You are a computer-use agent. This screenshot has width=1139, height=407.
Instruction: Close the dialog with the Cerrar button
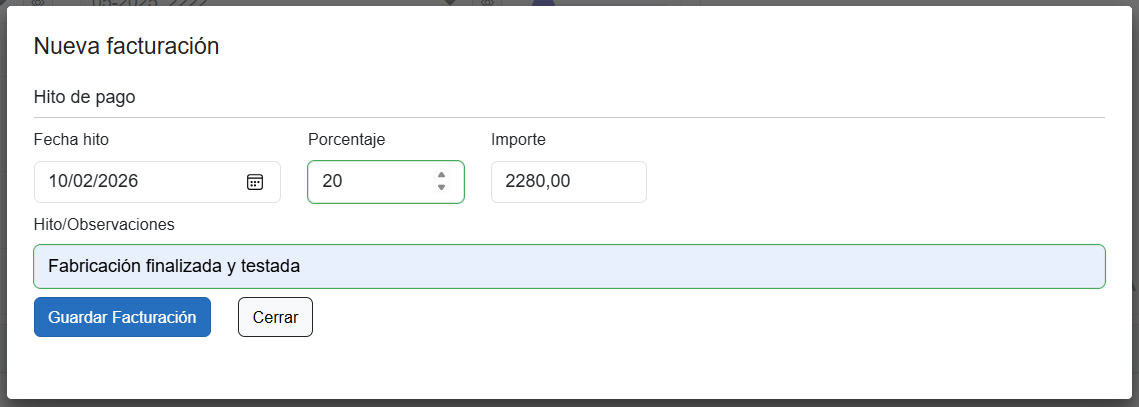(275, 317)
